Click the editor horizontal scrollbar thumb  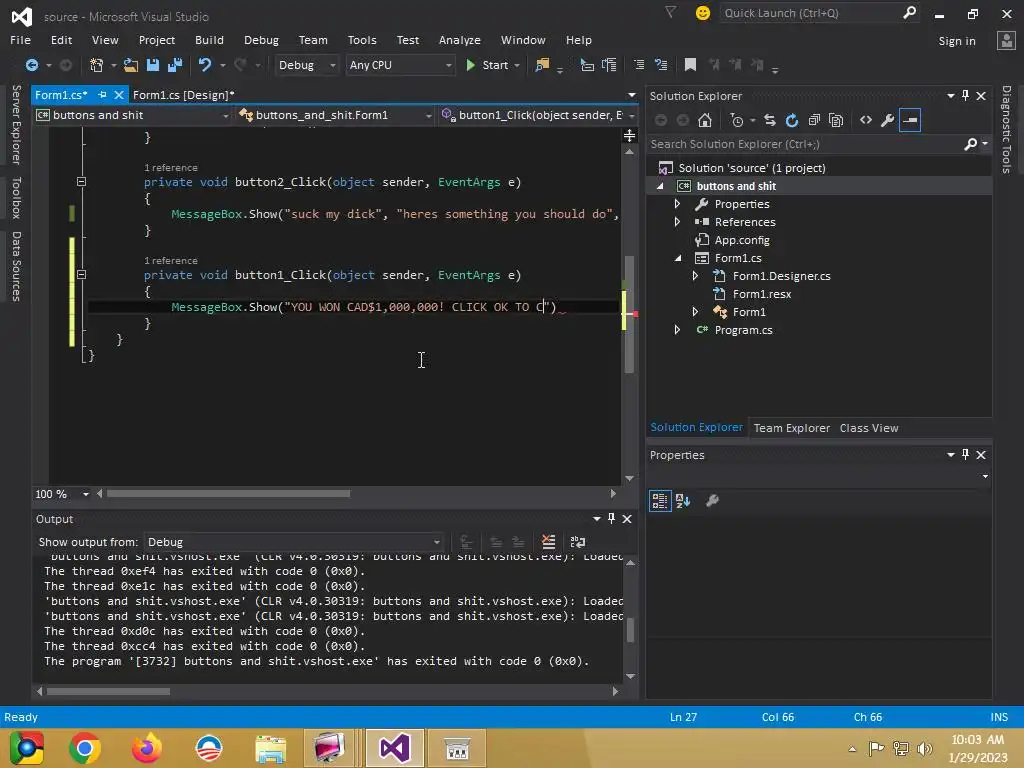coord(229,494)
